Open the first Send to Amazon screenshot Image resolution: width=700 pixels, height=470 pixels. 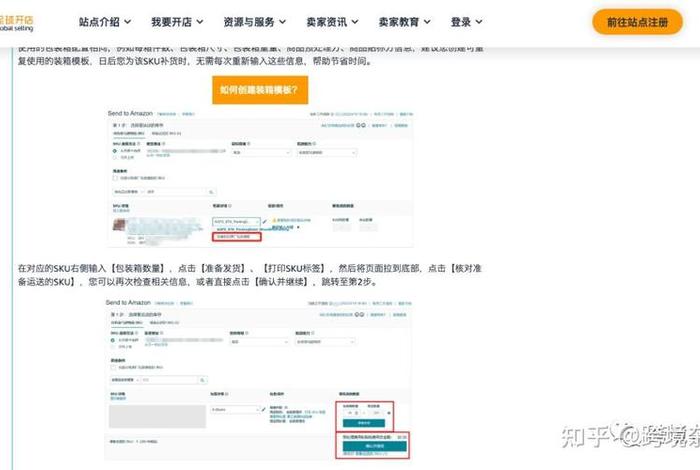tap(260, 177)
